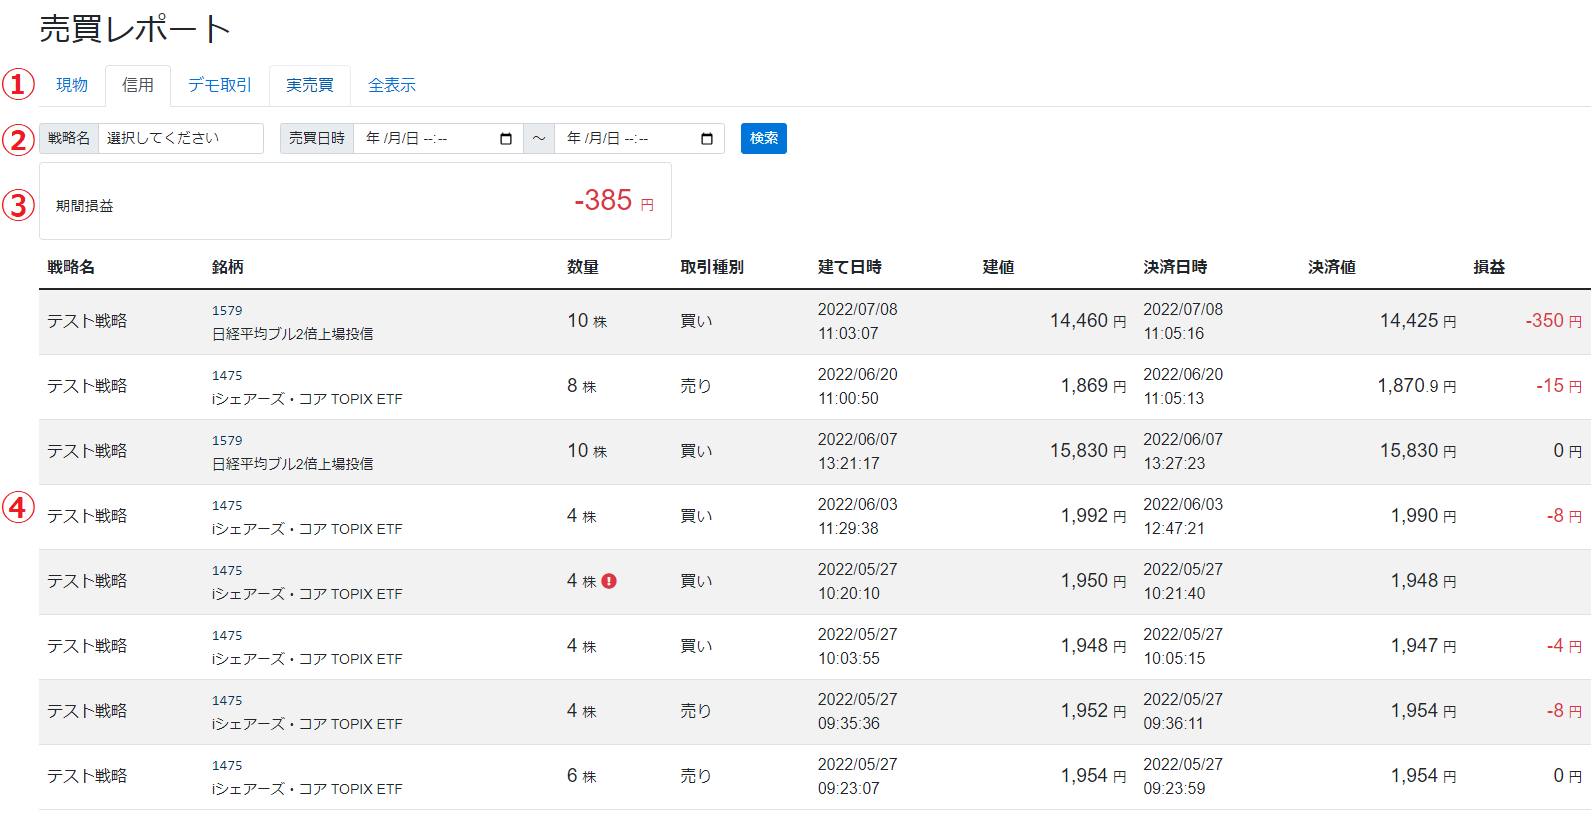Show all trades with 全表示 tab
Screen dimensions: 1594x840
(392, 85)
